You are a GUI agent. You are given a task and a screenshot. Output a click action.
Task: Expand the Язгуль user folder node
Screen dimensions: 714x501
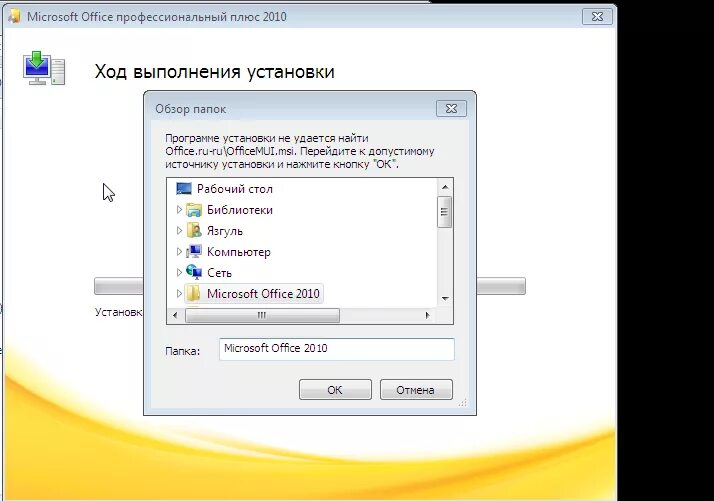pyautogui.click(x=179, y=230)
